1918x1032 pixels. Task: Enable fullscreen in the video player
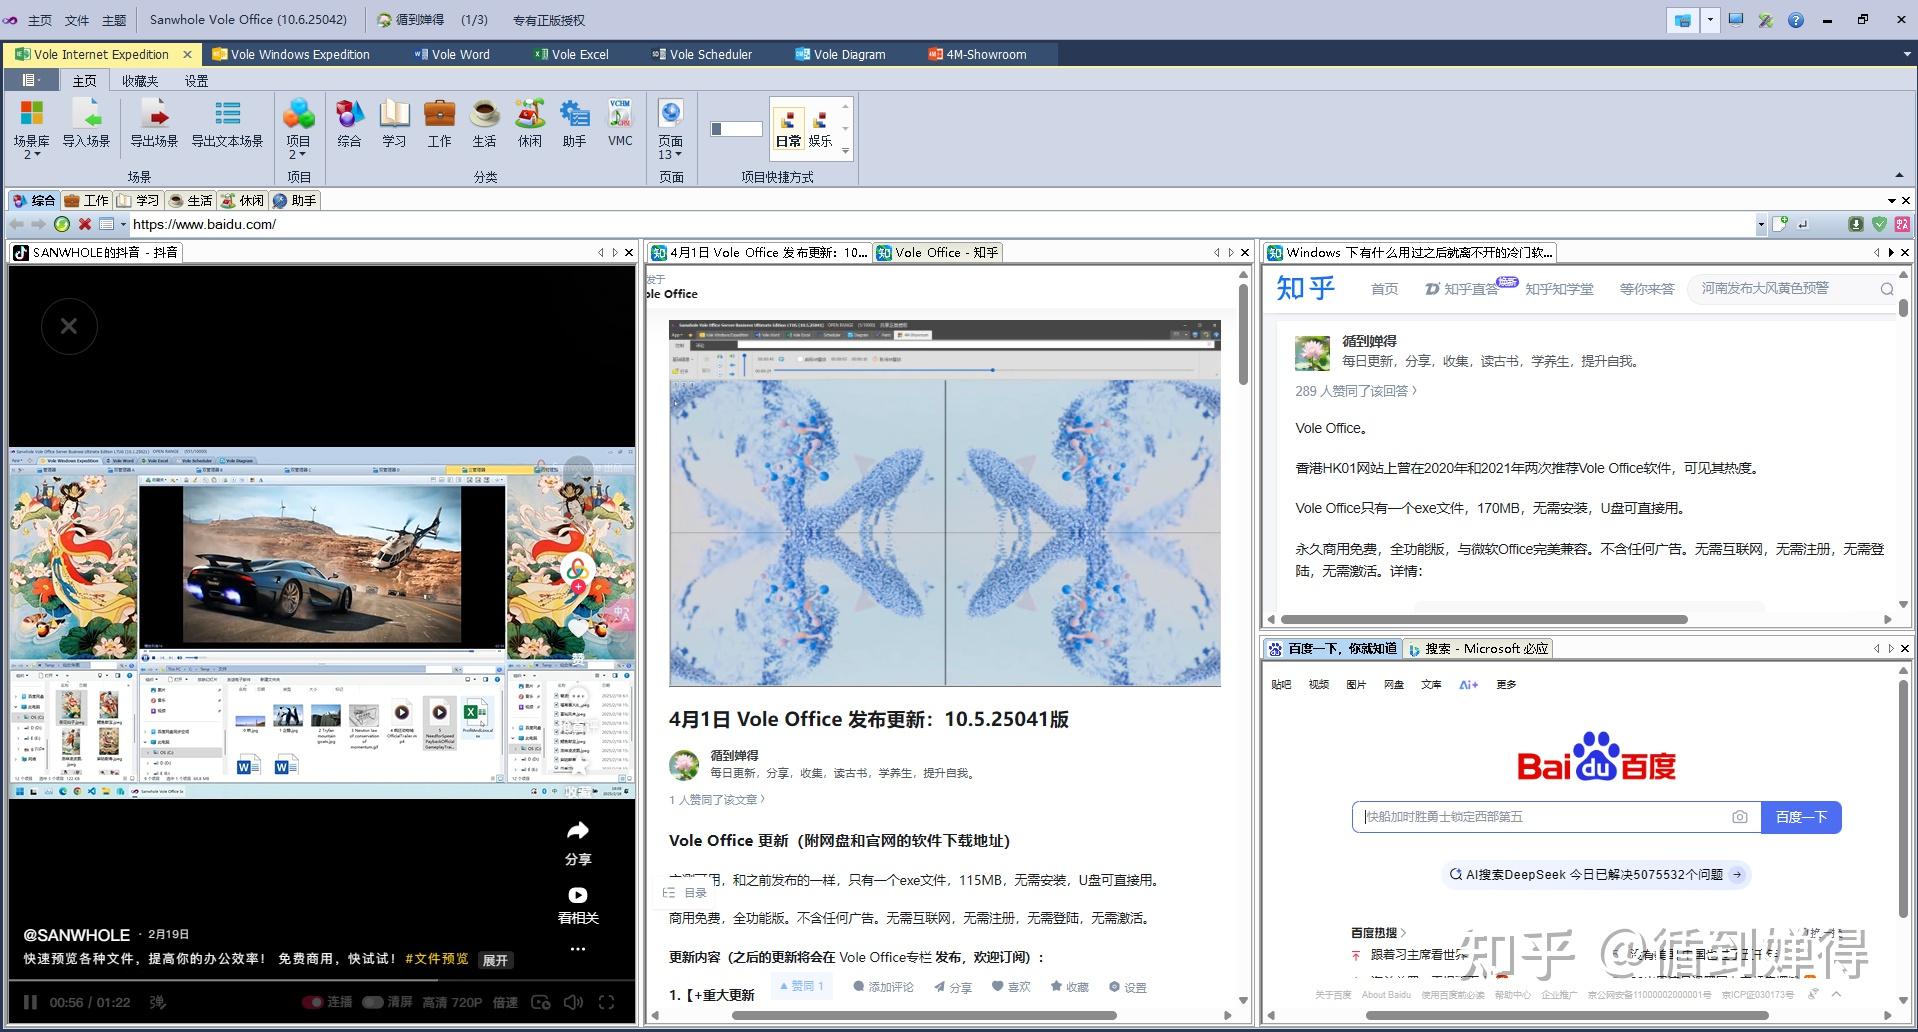click(607, 1001)
